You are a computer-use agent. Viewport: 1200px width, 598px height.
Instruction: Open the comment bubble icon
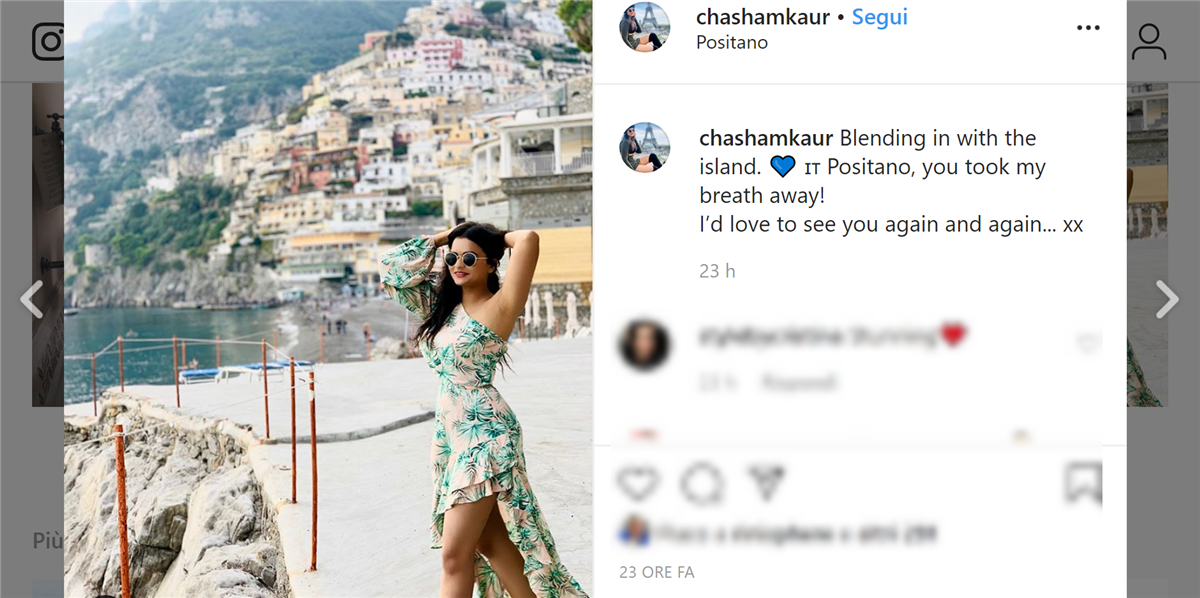[702, 484]
